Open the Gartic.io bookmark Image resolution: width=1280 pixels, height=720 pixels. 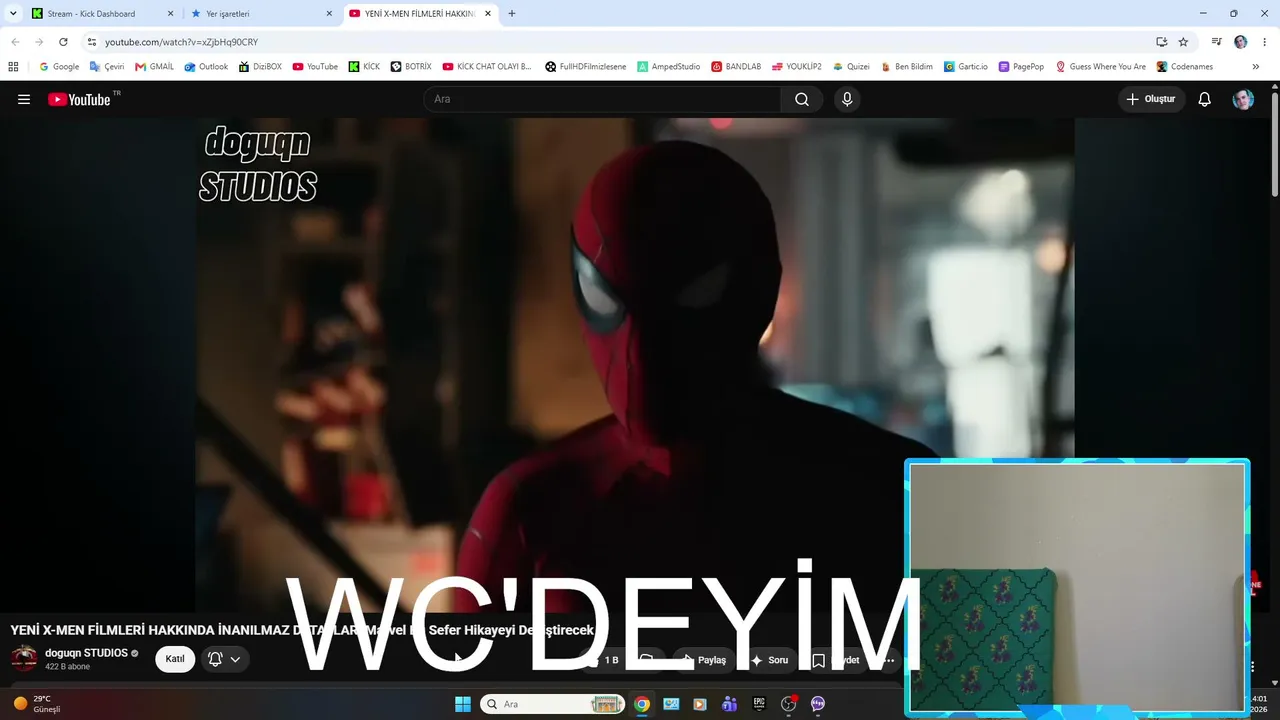point(966,67)
